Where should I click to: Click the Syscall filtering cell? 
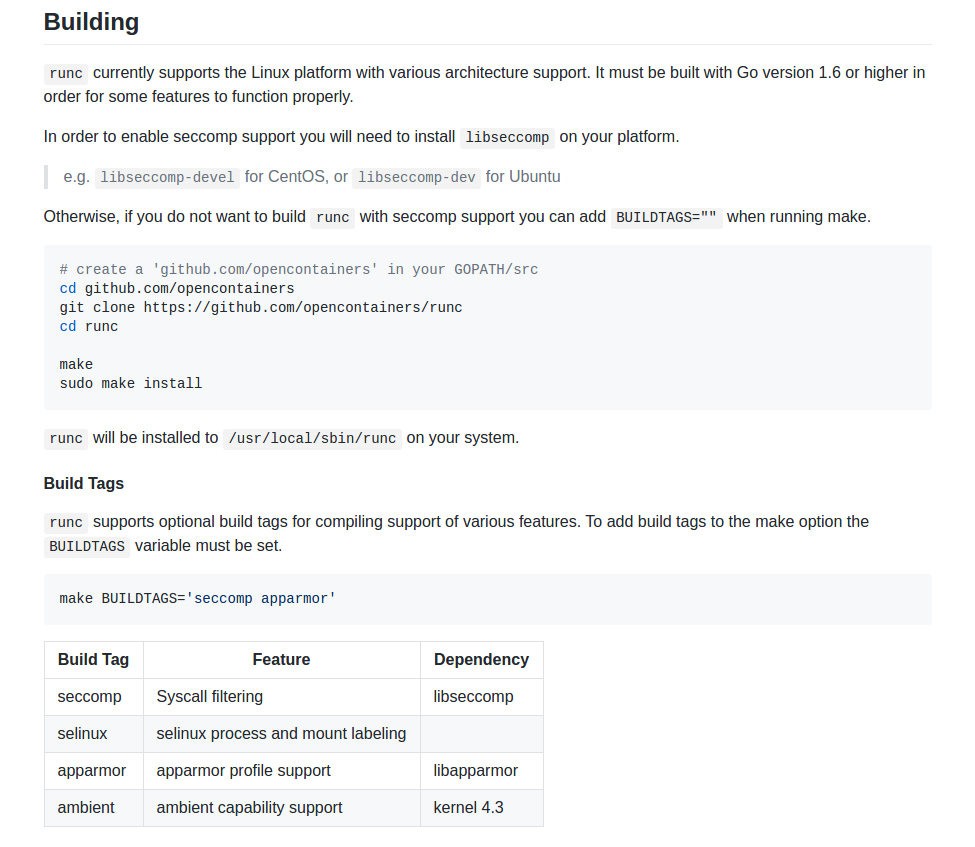[x=282, y=697]
